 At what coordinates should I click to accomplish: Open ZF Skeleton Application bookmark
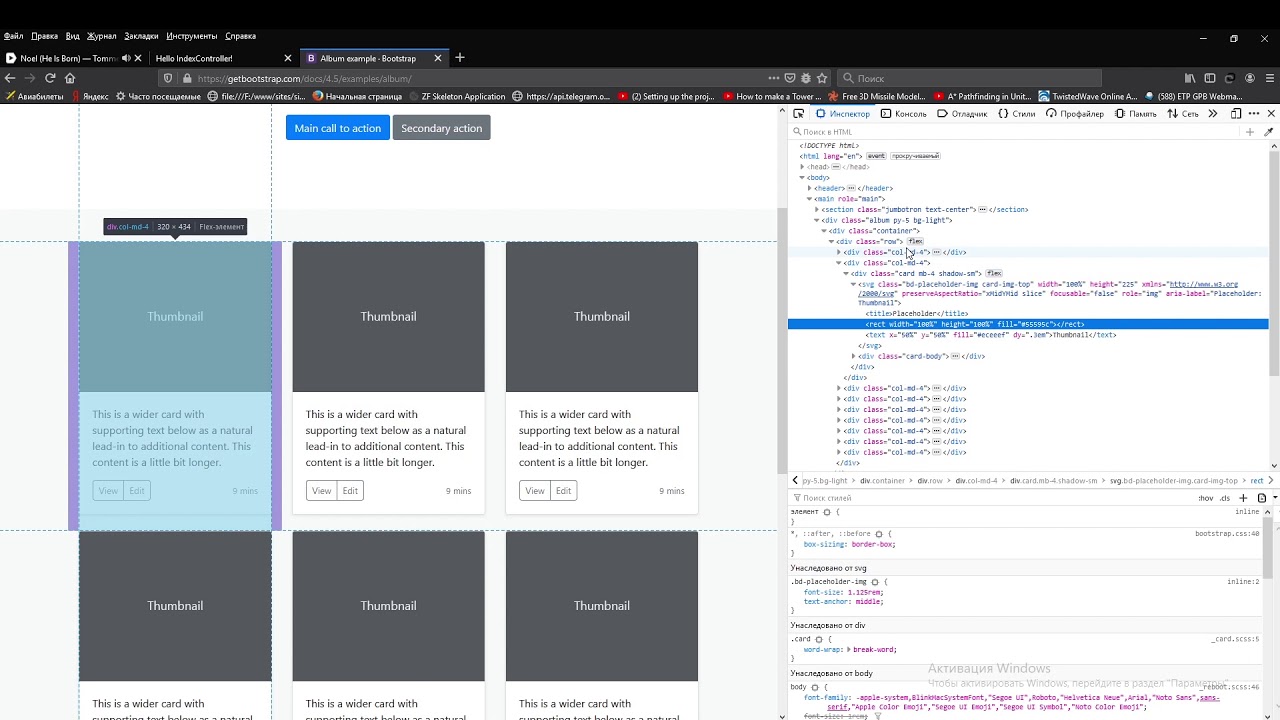click(457, 97)
